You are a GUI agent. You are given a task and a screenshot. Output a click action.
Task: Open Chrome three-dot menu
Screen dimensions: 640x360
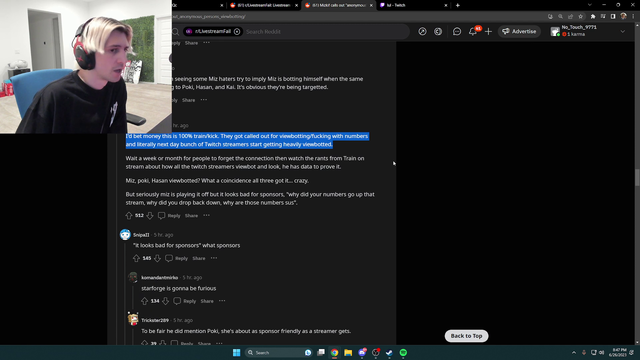633,16
